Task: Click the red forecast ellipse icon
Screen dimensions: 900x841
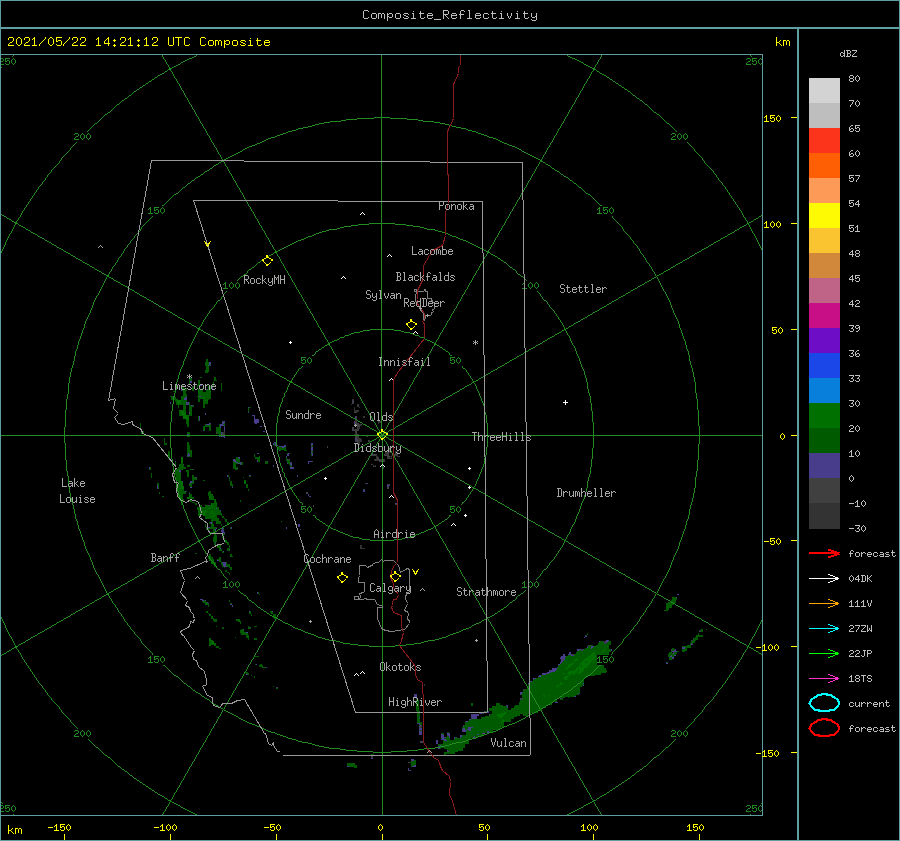Action: click(x=824, y=728)
